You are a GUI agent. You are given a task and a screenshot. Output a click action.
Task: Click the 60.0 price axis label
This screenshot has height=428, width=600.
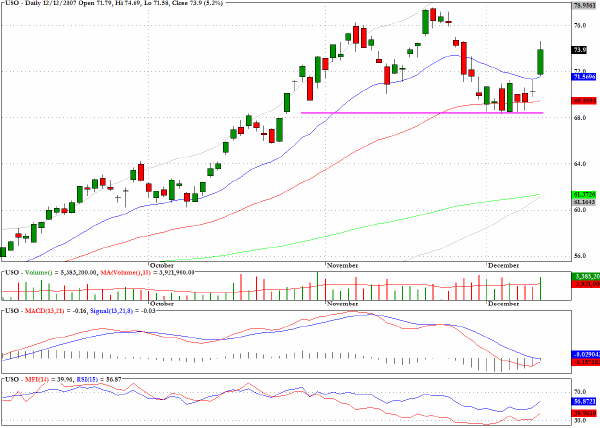click(x=580, y=210)
